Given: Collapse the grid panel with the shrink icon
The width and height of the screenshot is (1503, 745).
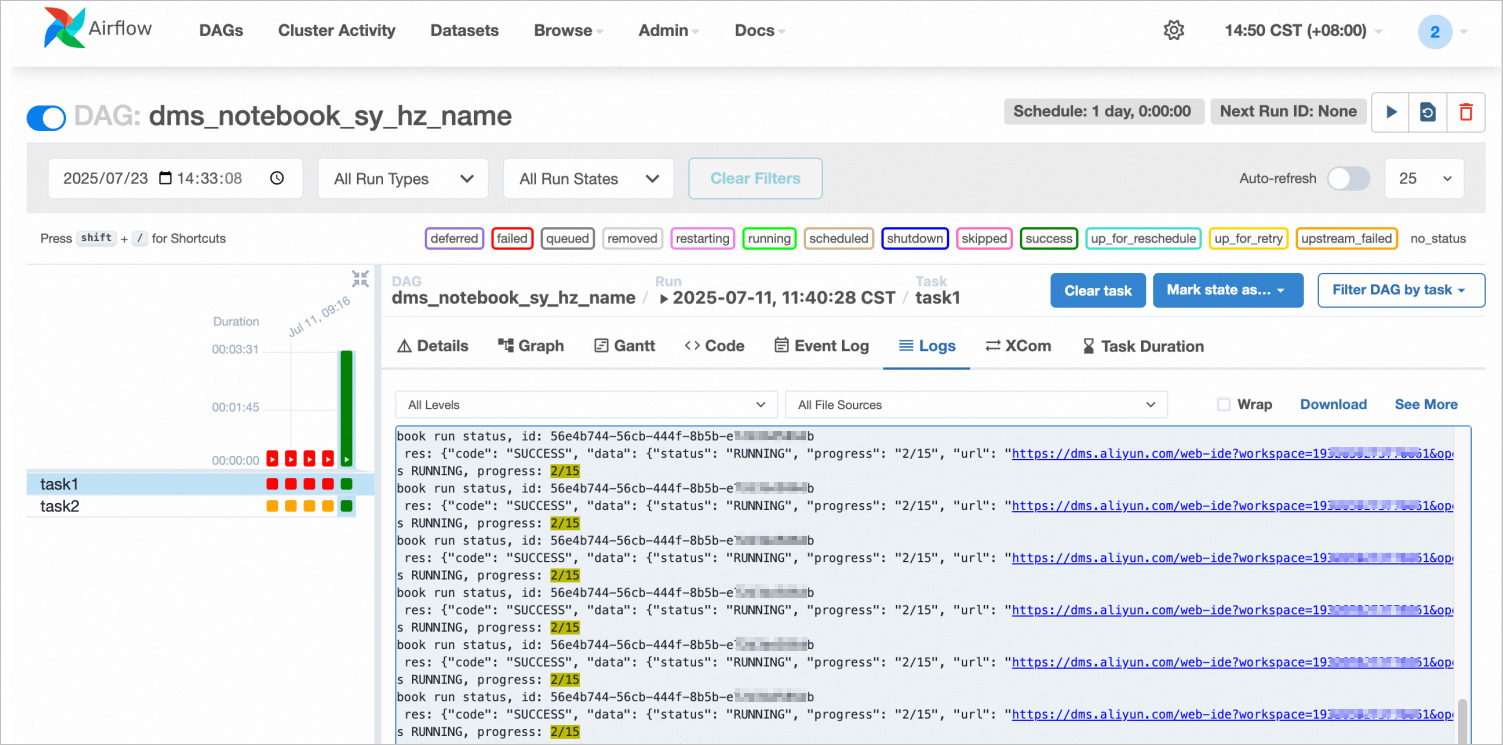Looking at the screenshot, I should (x=360, y=279).
